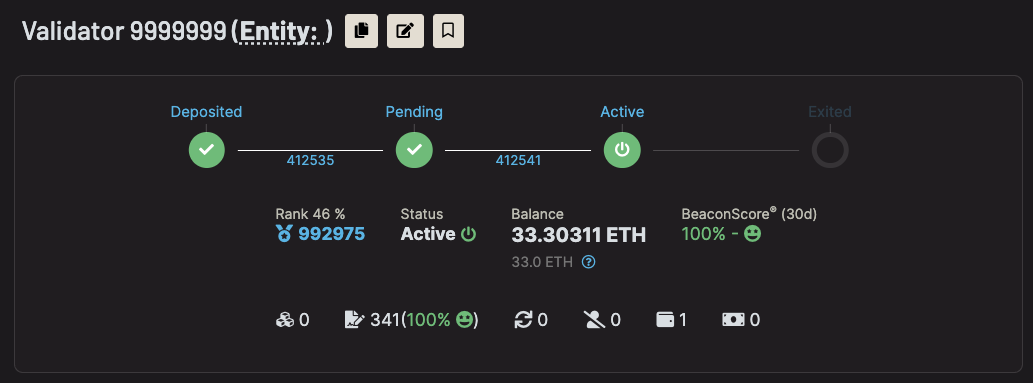Click the Pending stage label
This screenshot has width=1033, height=383.
click(414, 112)
